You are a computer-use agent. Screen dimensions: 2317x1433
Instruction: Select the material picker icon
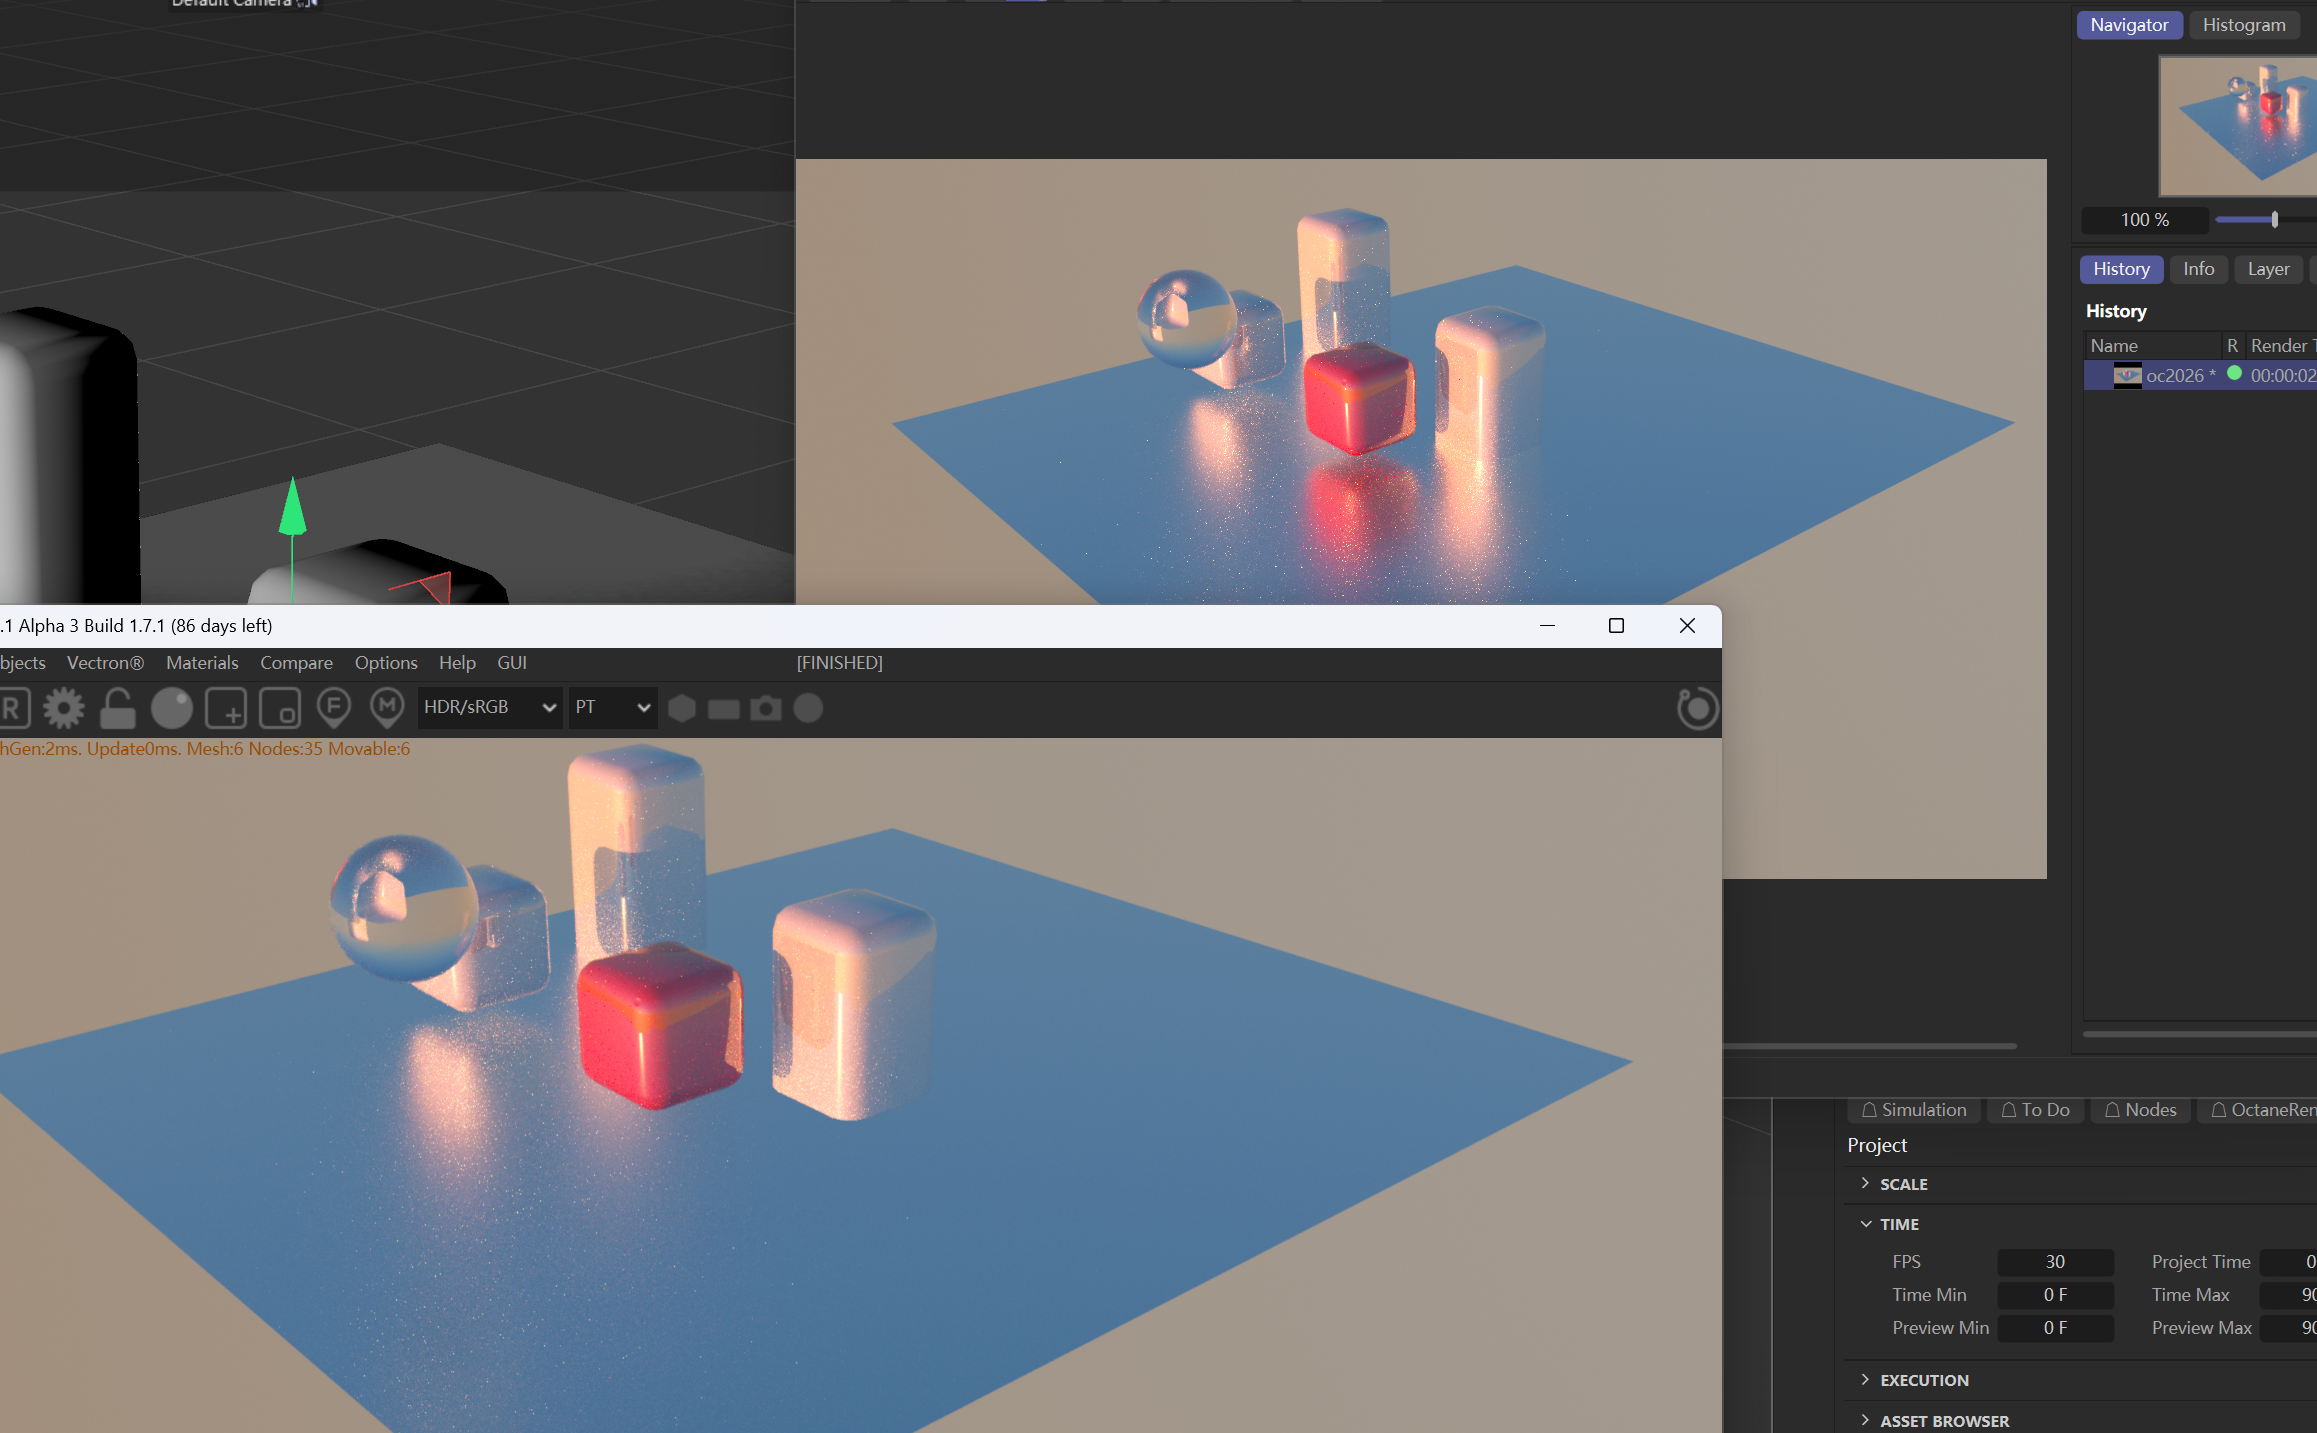(387, 708)
